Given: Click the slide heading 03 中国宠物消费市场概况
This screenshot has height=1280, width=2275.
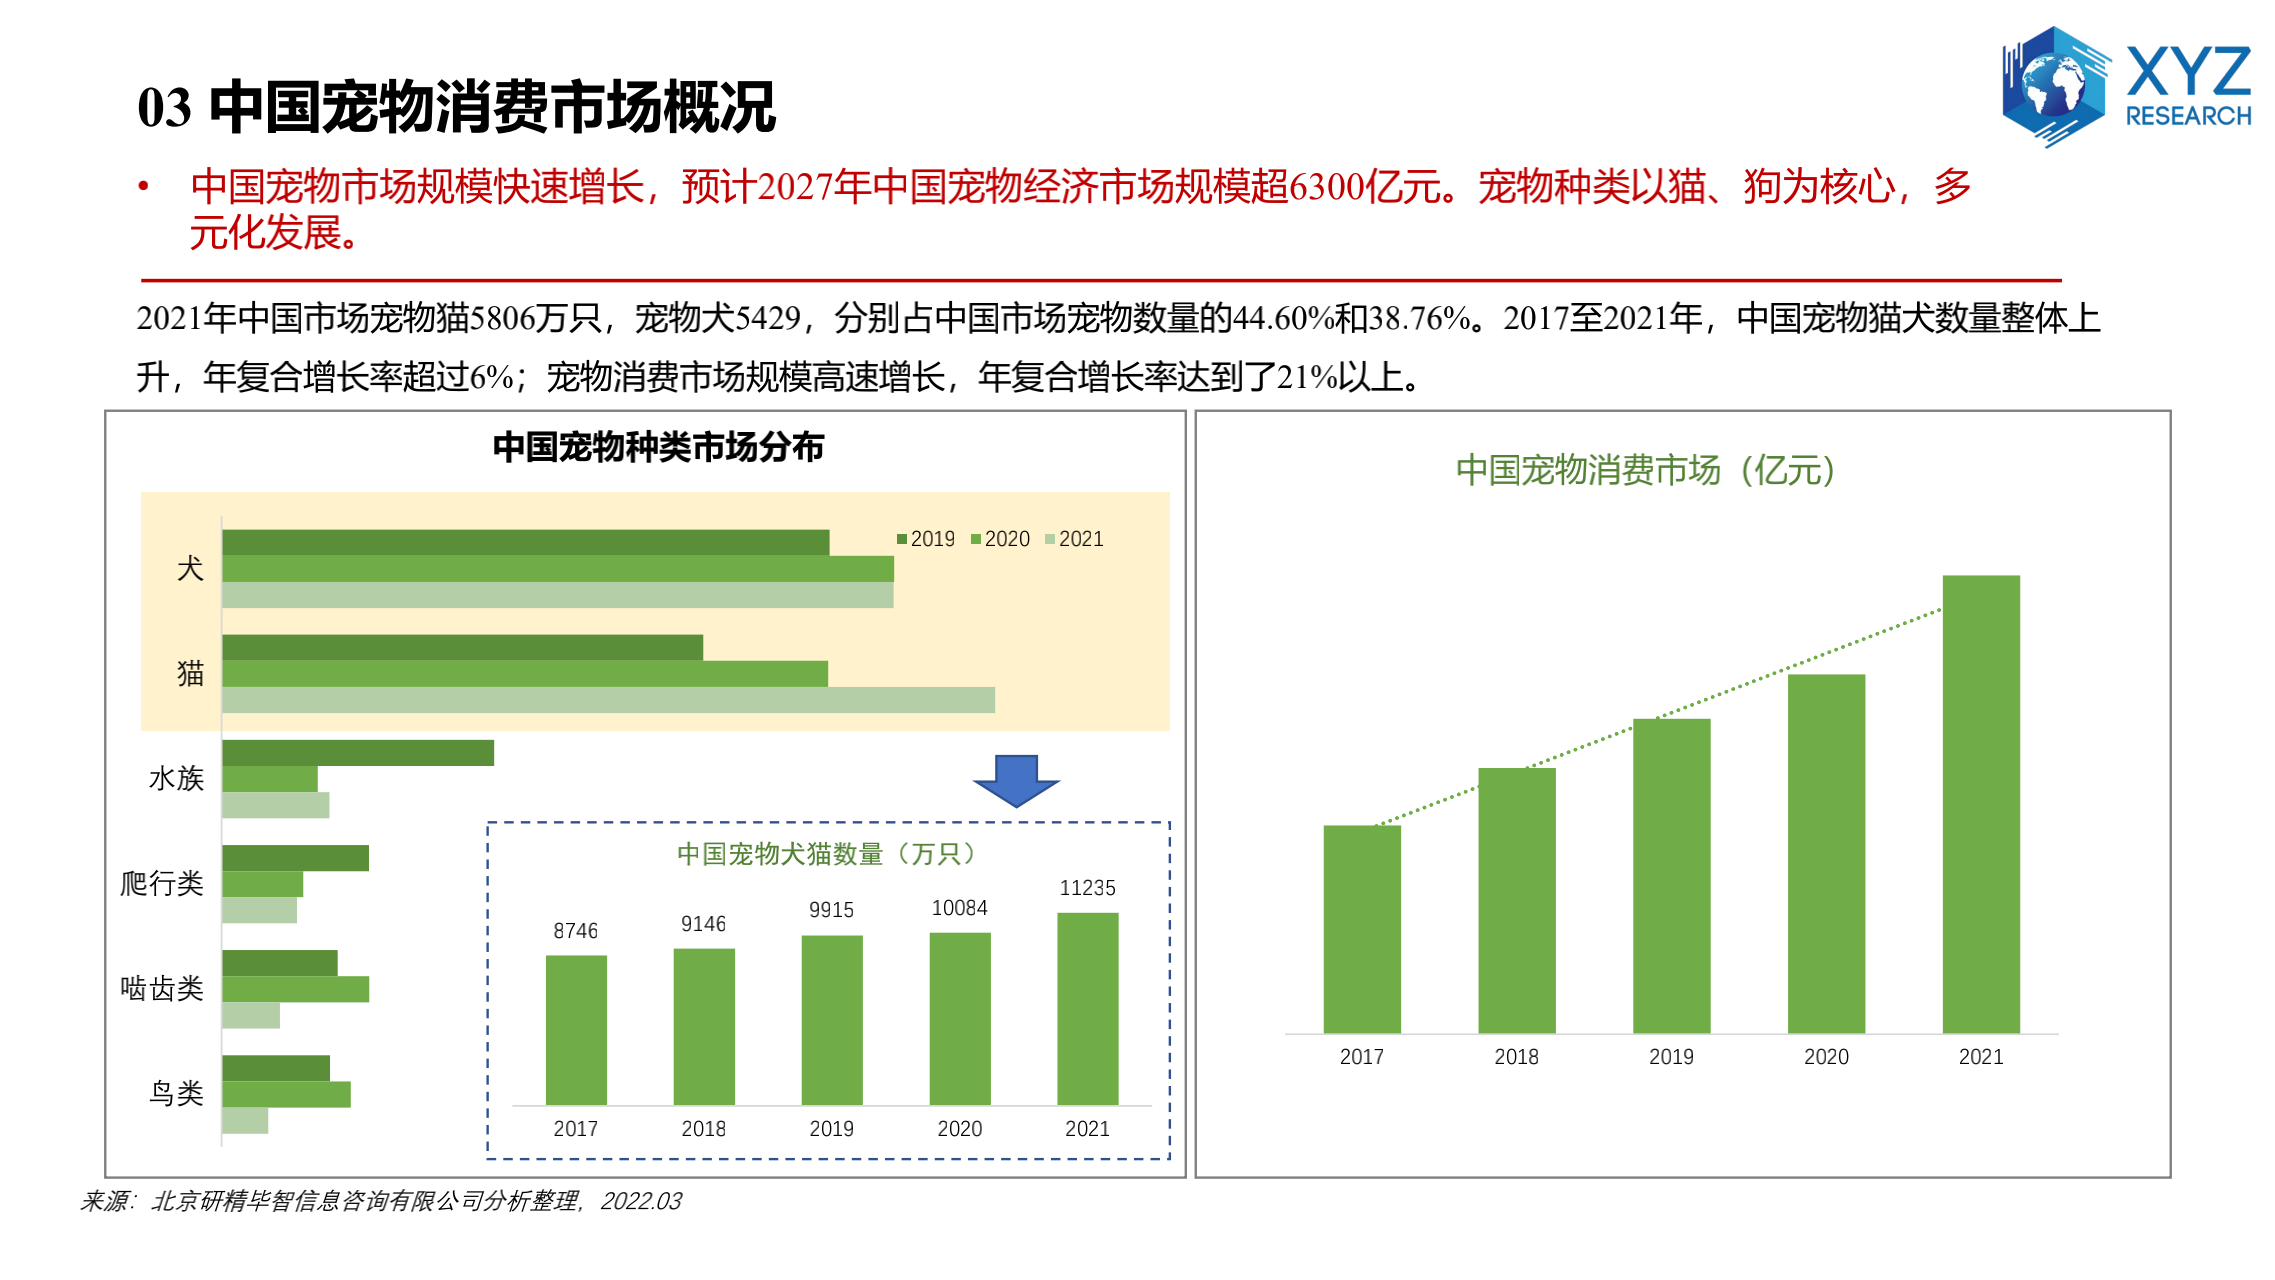Looking at the screenshot, I should pos(456,107).
